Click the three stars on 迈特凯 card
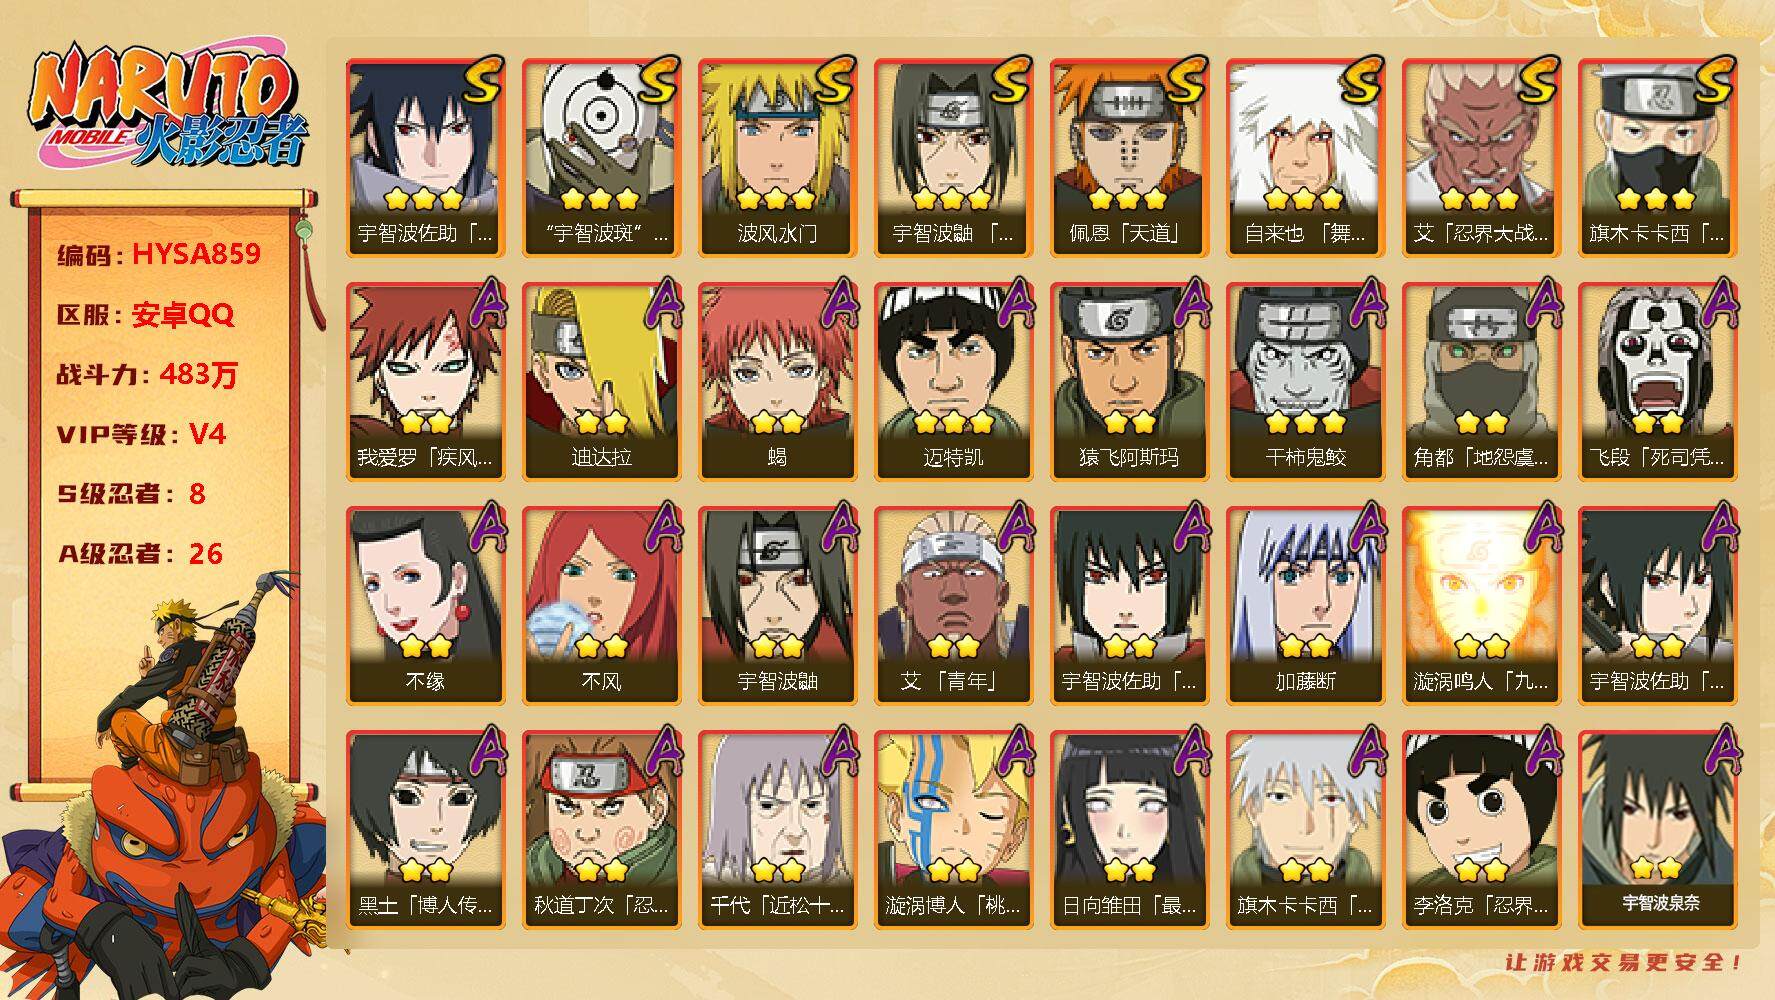 (953, 422)
